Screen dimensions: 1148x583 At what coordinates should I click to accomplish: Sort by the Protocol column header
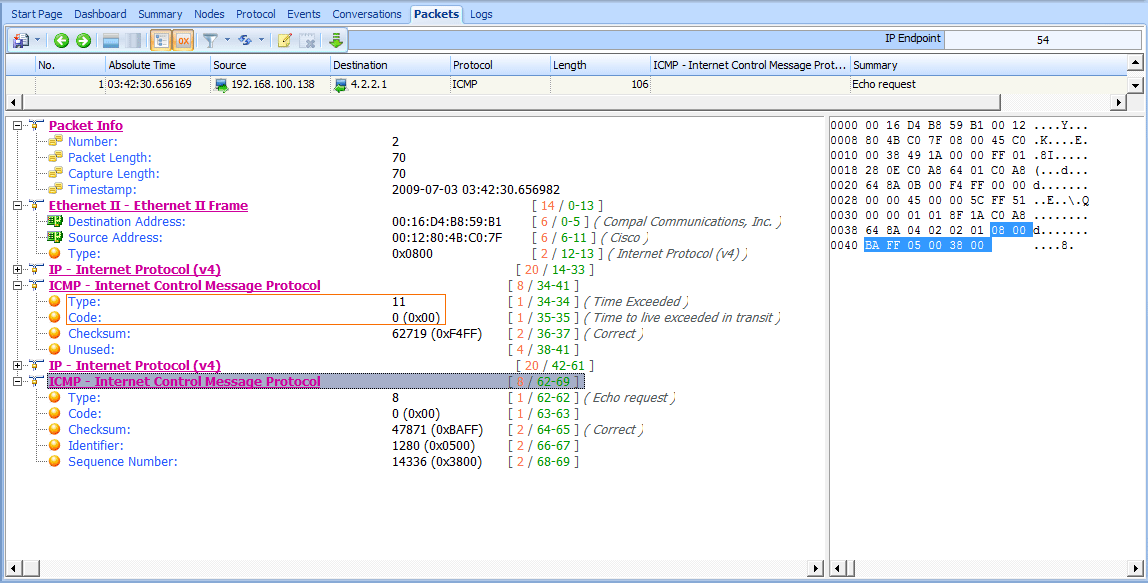499,64
